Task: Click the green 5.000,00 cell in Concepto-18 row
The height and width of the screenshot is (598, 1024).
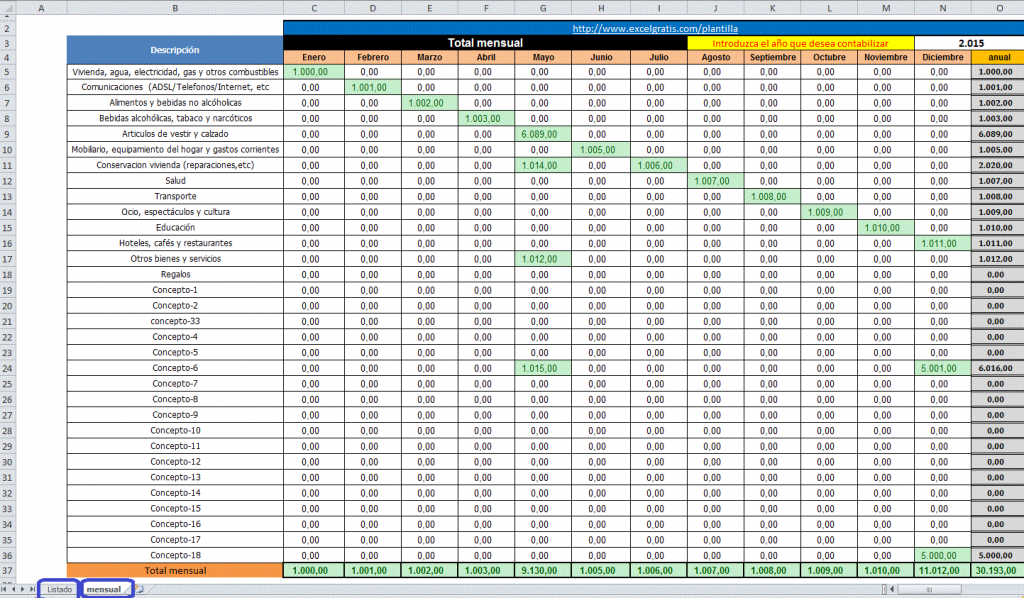Action: point(942,556)
